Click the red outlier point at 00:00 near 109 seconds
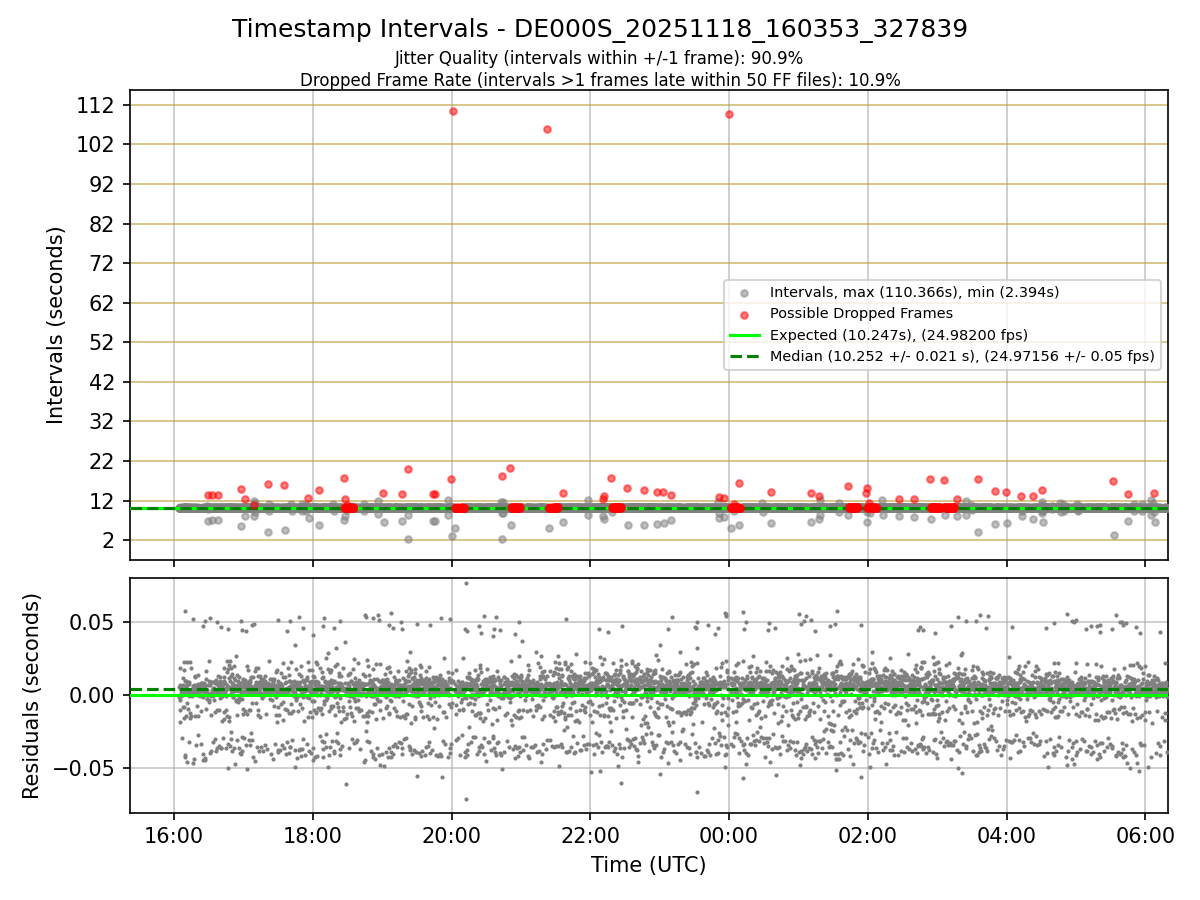Screen dimensions: 1200x900 [x=729, y=114]
